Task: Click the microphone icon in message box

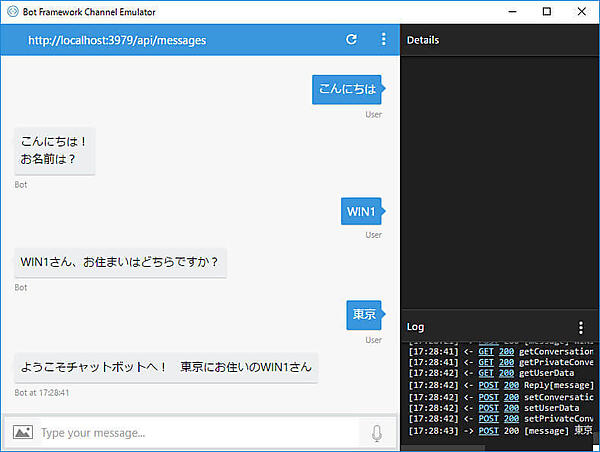Action: click(377, 433)
